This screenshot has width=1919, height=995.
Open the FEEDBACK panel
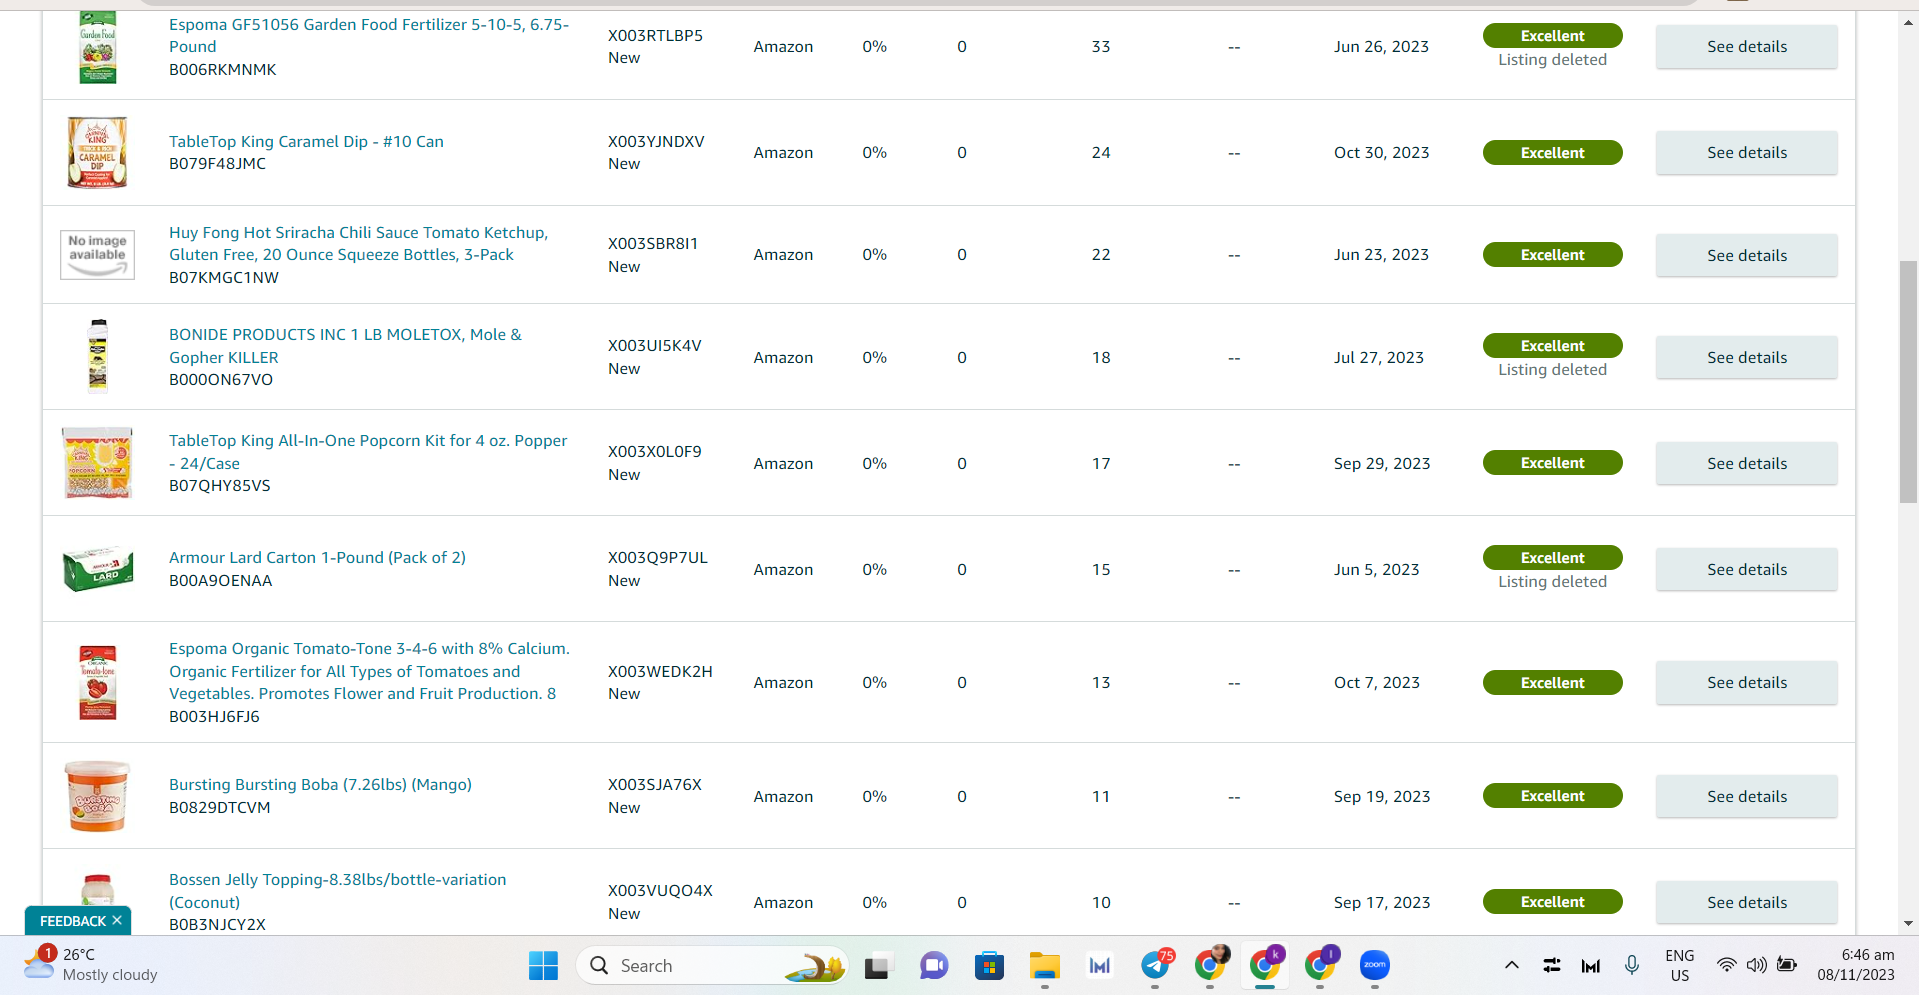point(73,921)
